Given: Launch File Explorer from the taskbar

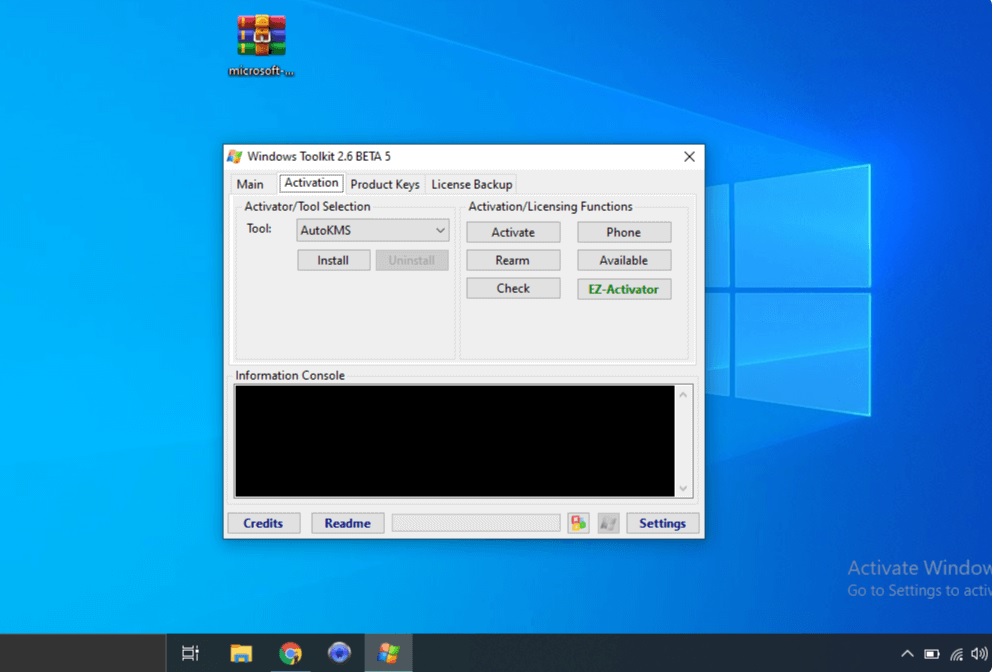Looking at the screenshot, I should [x=241, y=653].
